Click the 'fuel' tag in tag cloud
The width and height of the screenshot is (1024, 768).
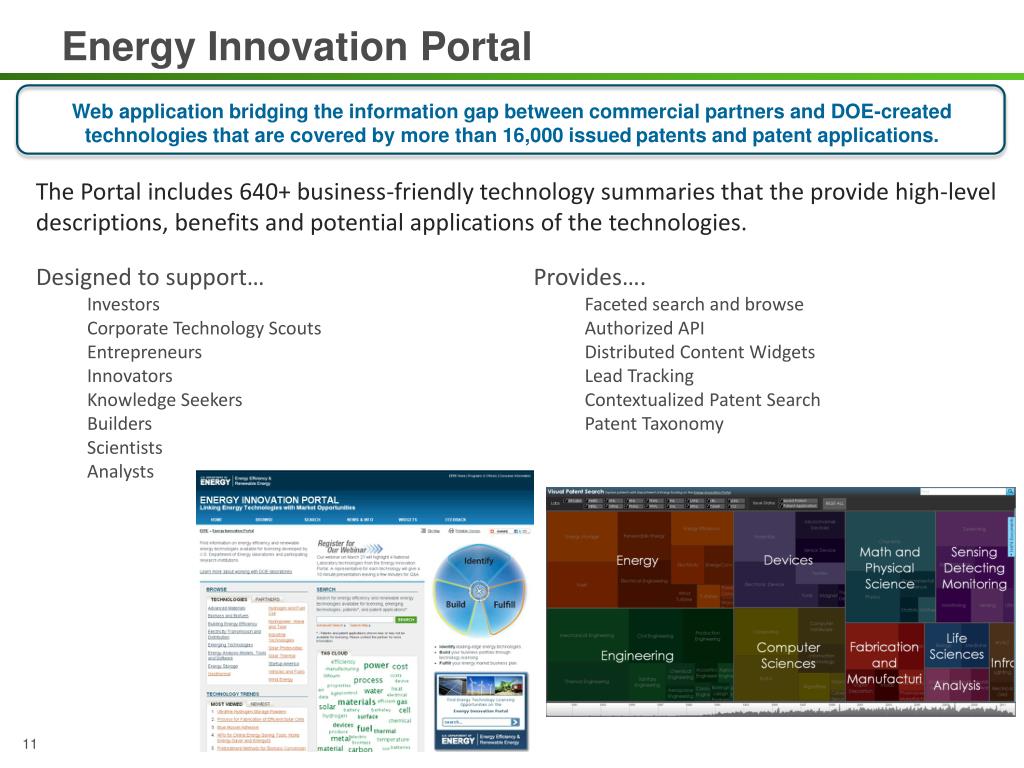(364, 728)
